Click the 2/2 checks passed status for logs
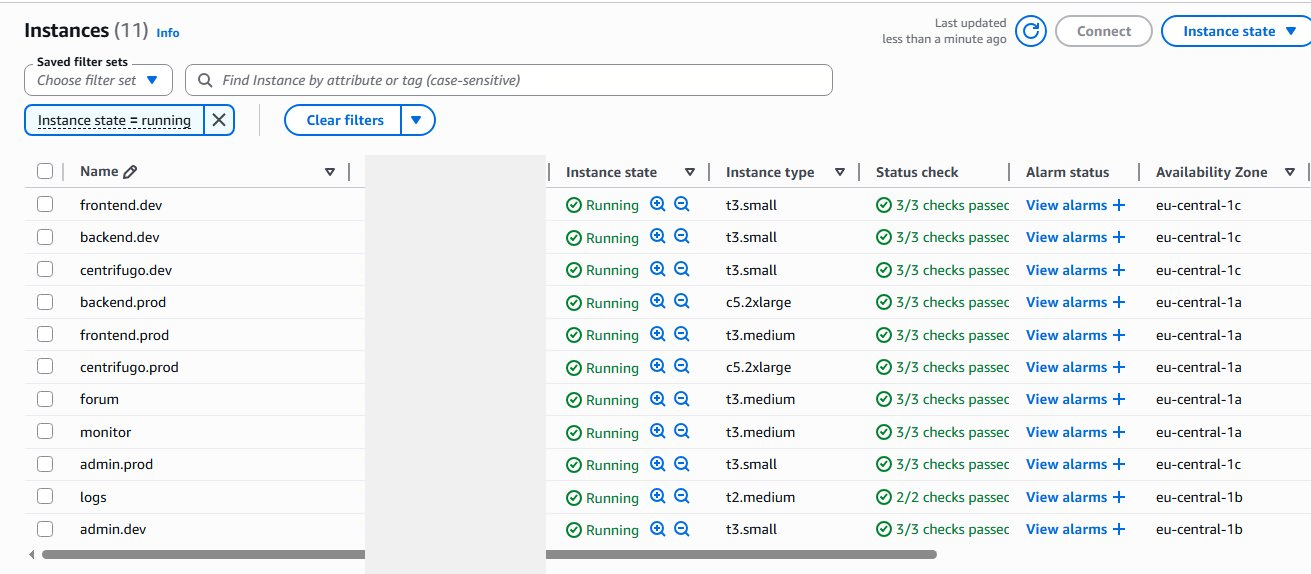1311x574 pixels. pyautogui.click(x=943, y=497)
